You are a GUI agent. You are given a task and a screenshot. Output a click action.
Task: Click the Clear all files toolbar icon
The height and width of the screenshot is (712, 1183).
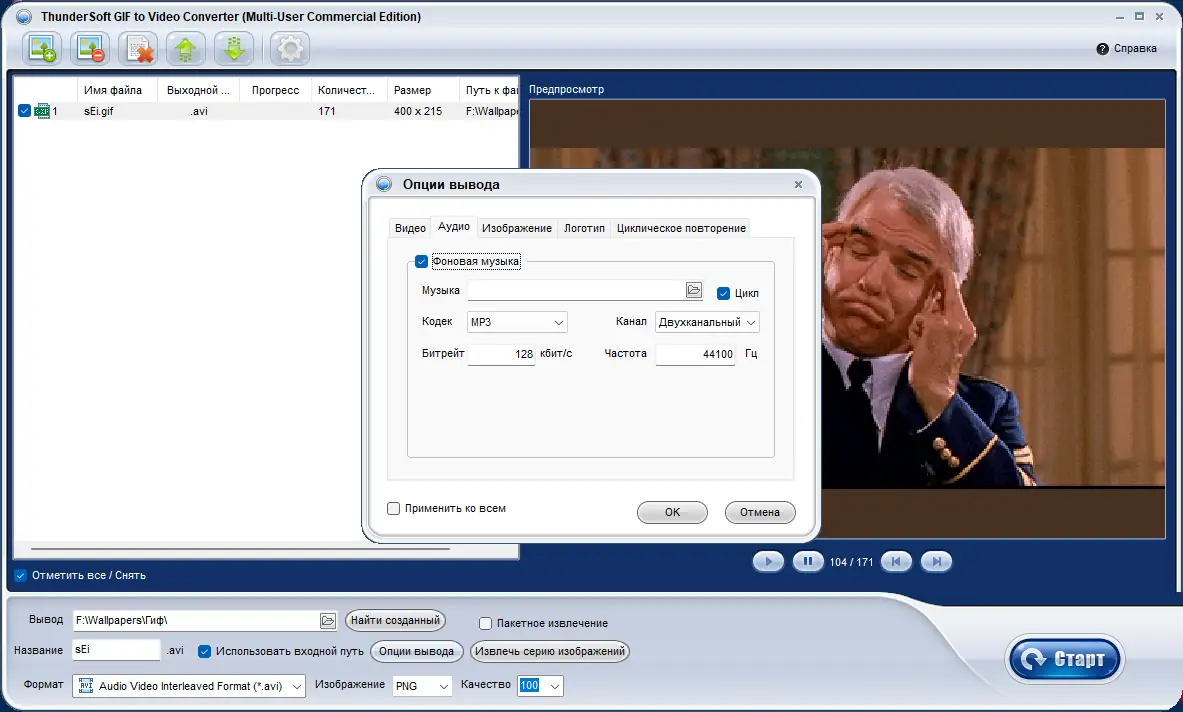138,49
